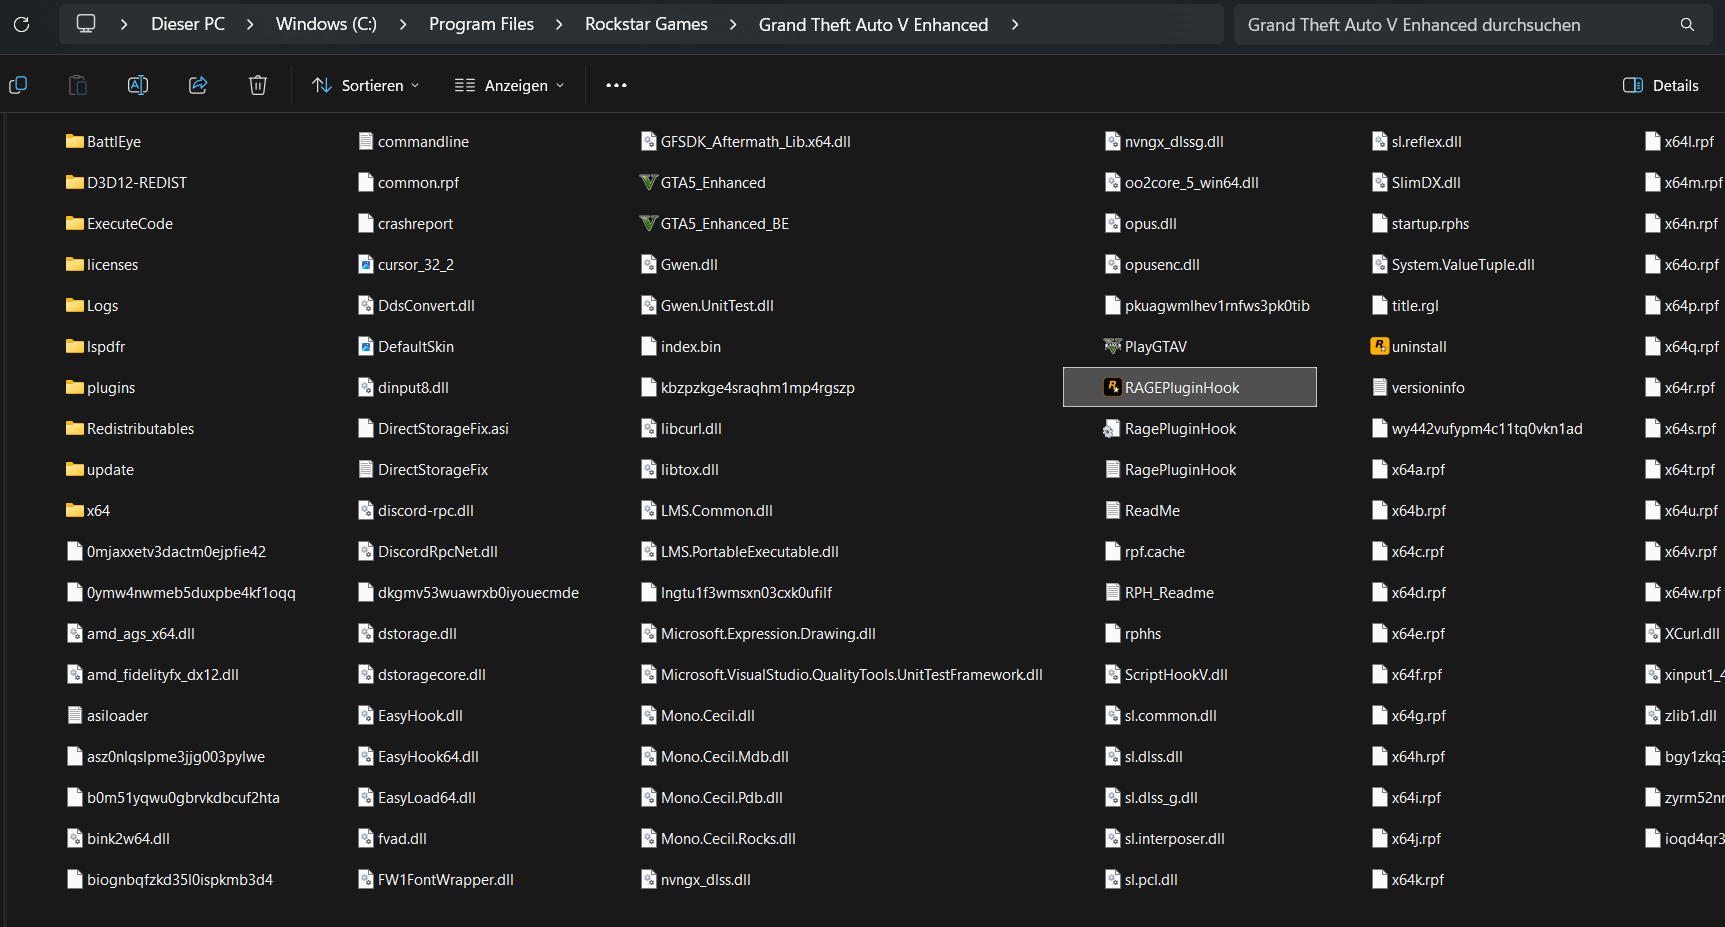The height and width of the screenshot is (927, 1725).
Task: Toggle the Details pane
Action: (x=1661, y=85)
